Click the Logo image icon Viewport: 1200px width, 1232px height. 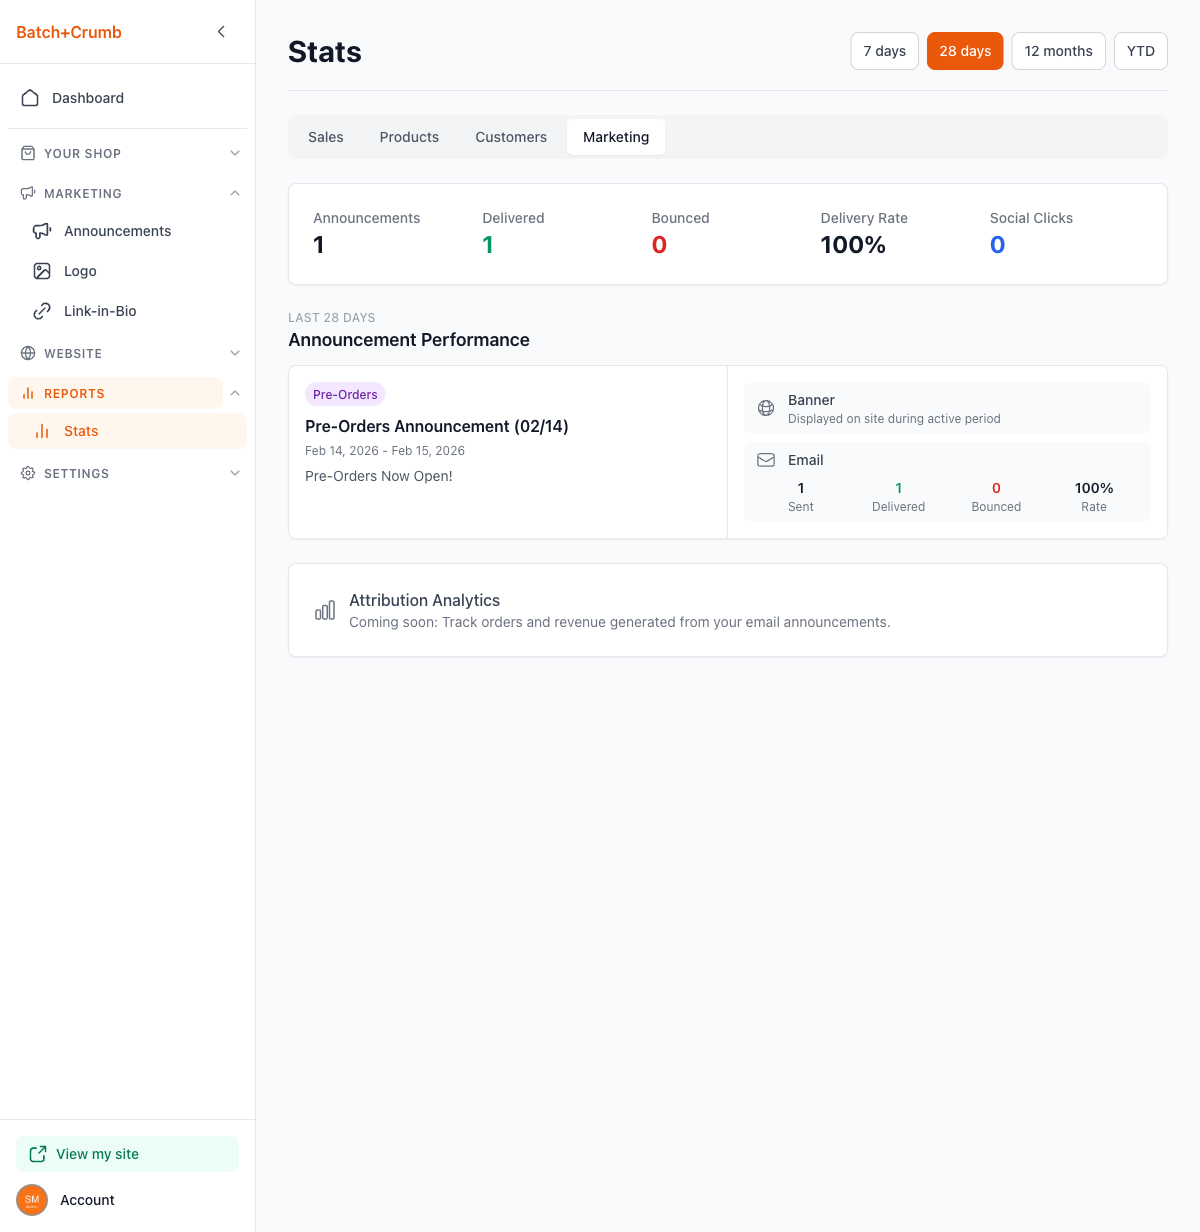coord(42,271)
